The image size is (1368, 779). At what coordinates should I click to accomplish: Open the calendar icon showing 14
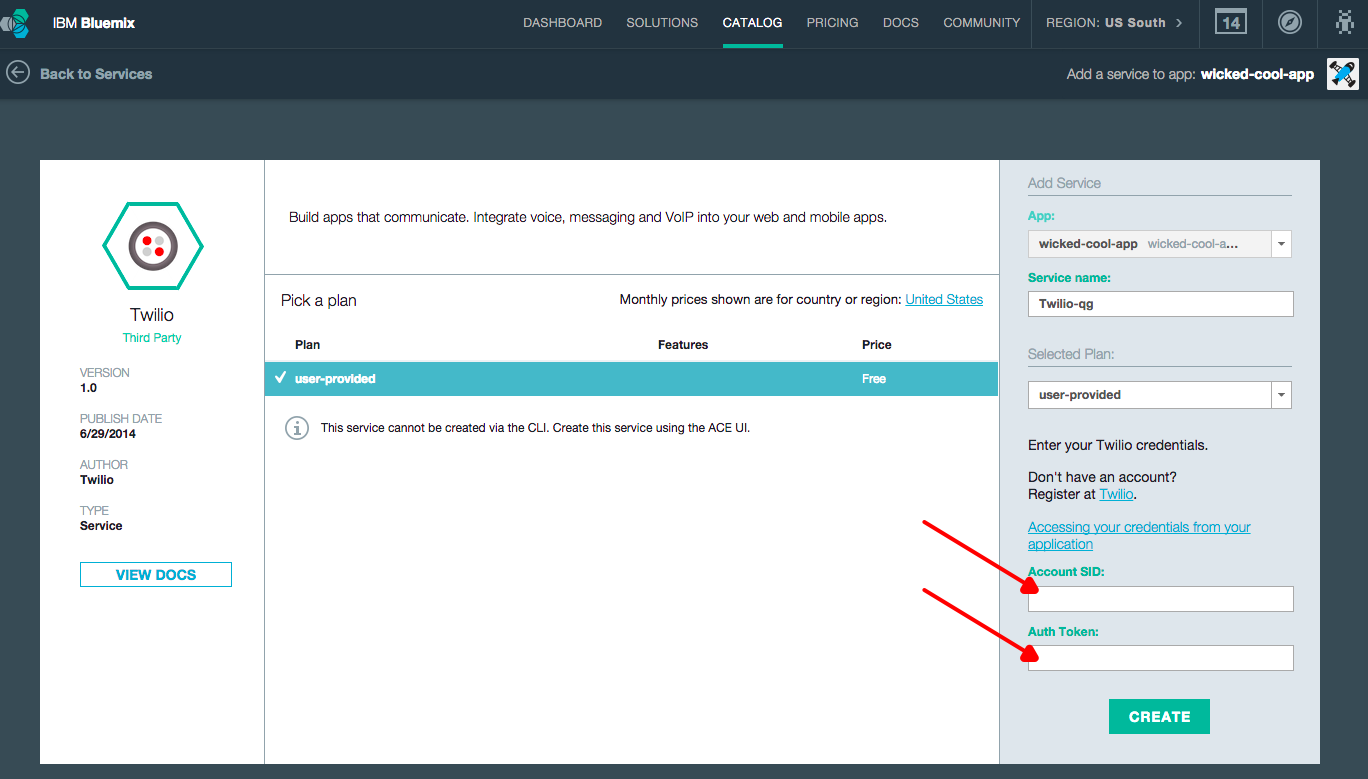tap(1230, 22)
